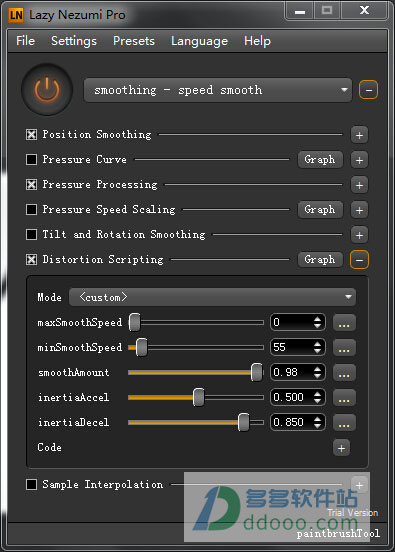Open inertiaDecel options ellipsis button

tap(344, 422)
